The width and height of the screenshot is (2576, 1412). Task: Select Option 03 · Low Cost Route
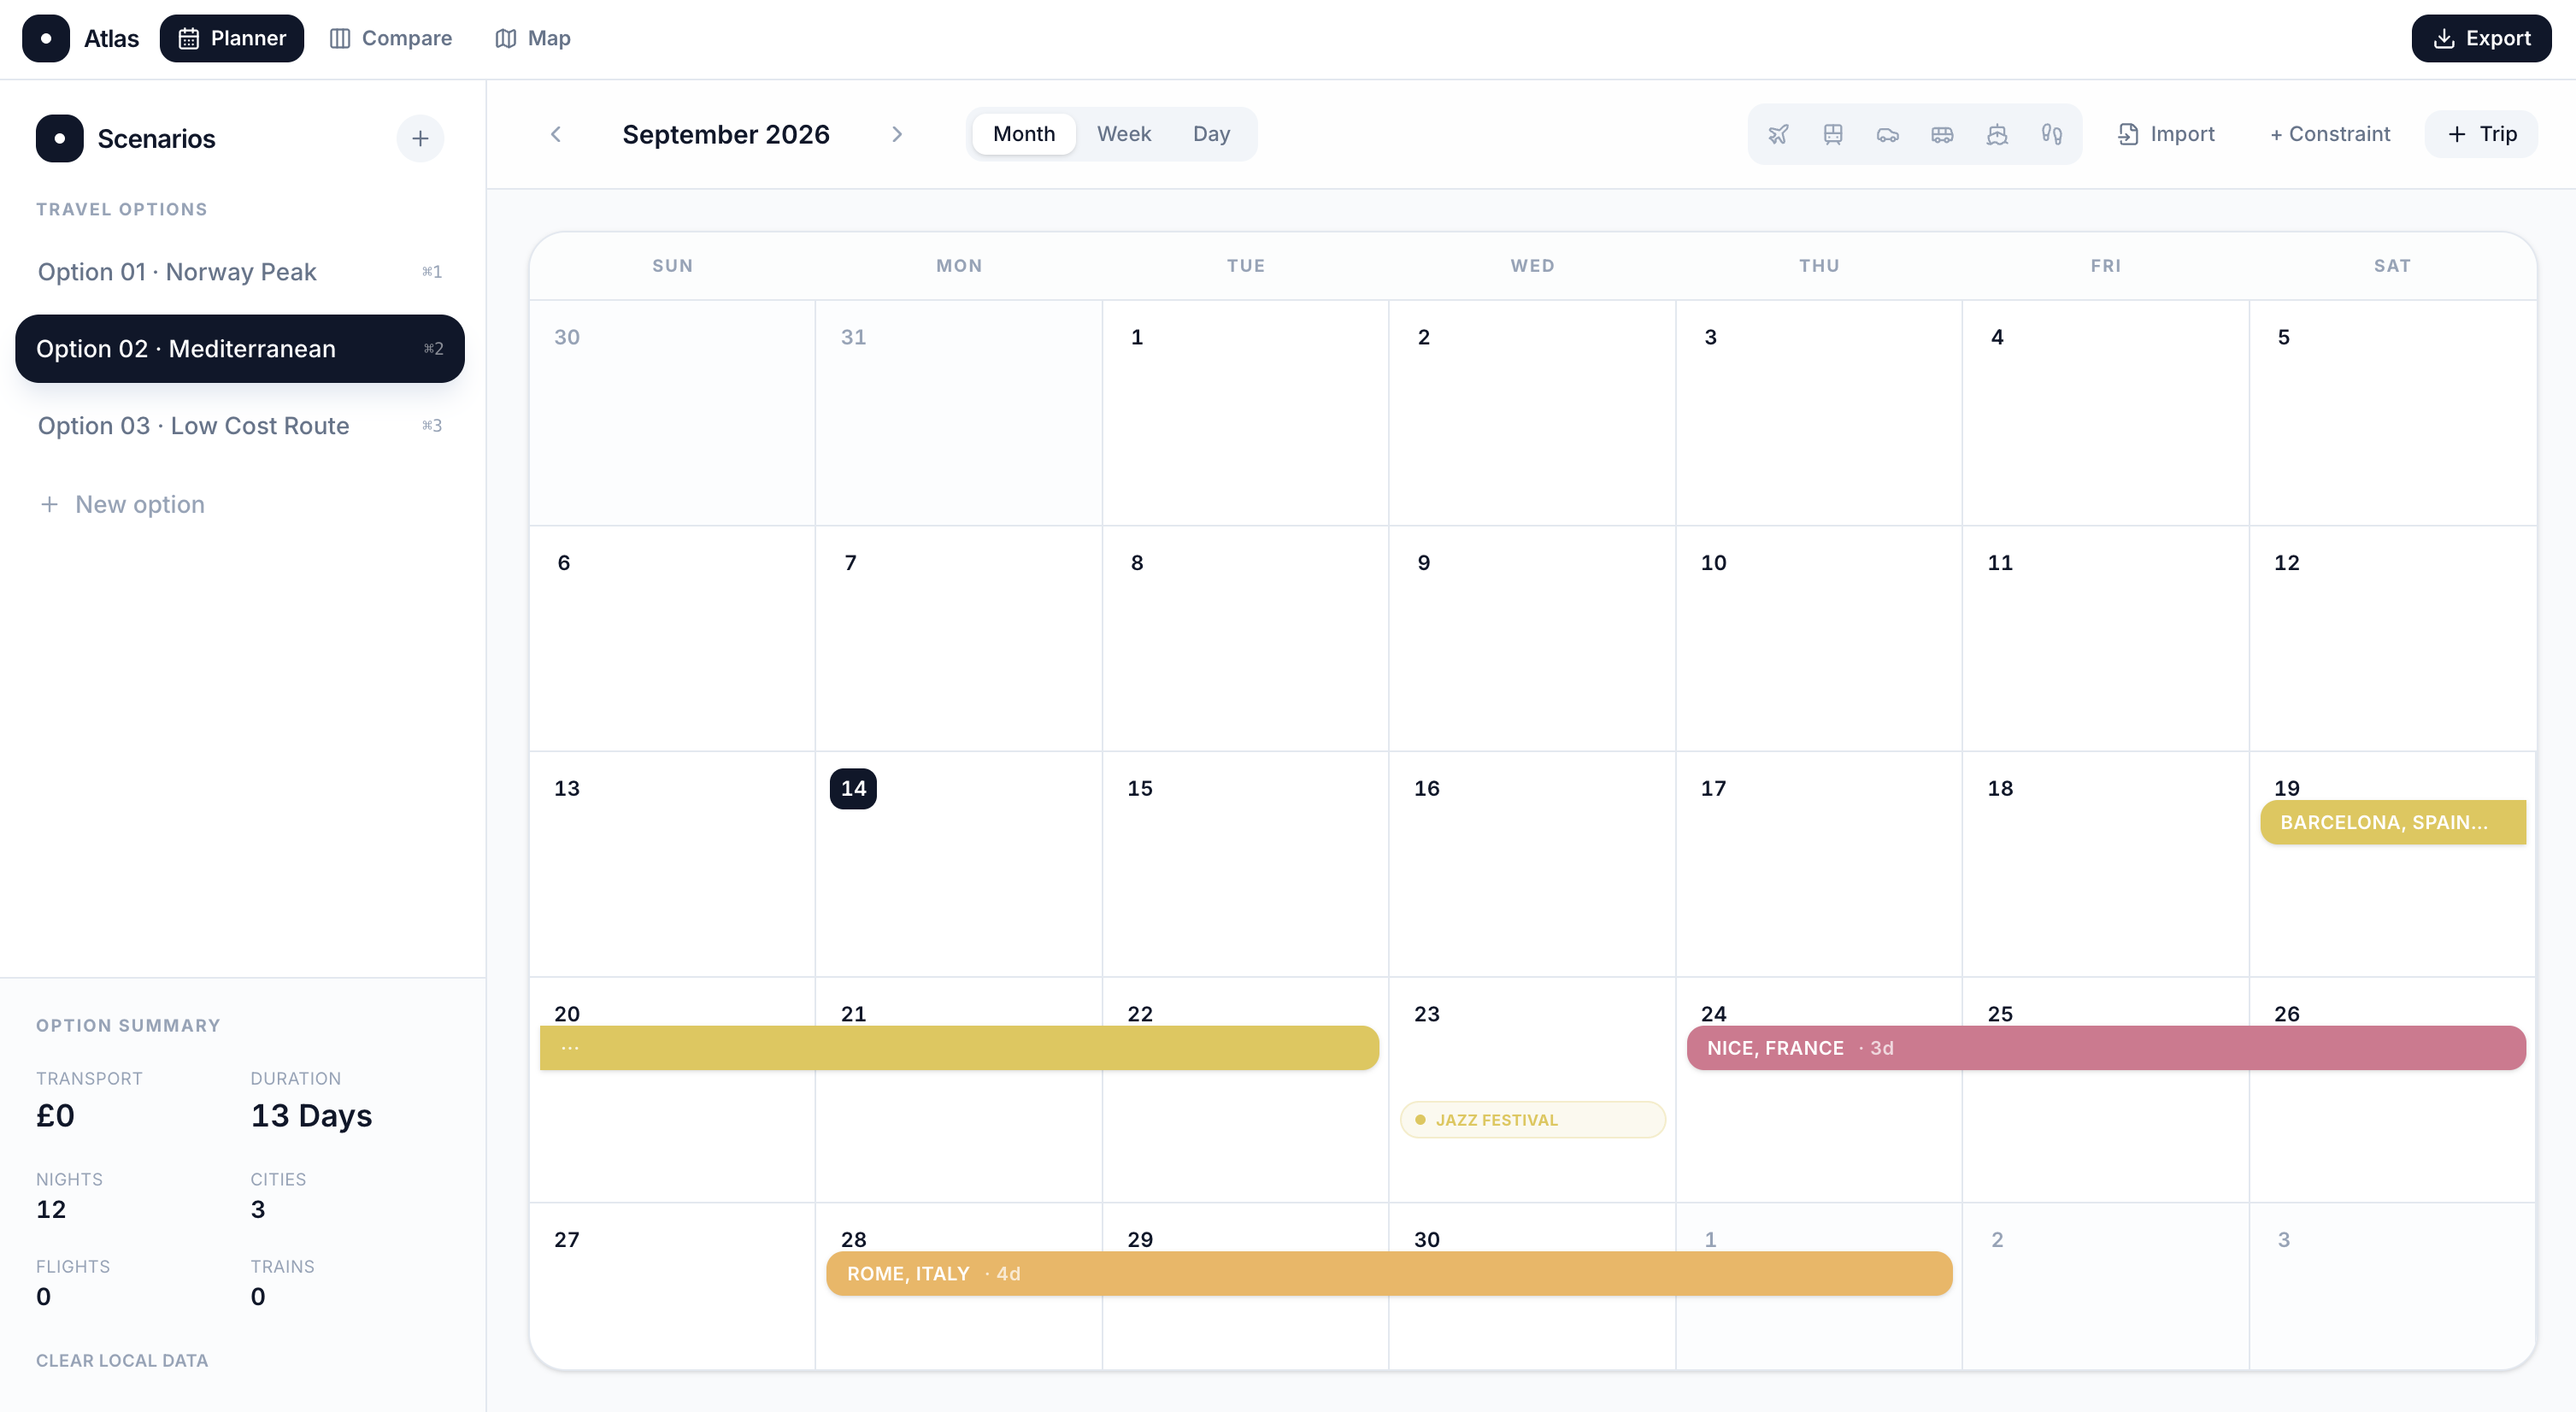pyautogui.click(x=240, y=425)
